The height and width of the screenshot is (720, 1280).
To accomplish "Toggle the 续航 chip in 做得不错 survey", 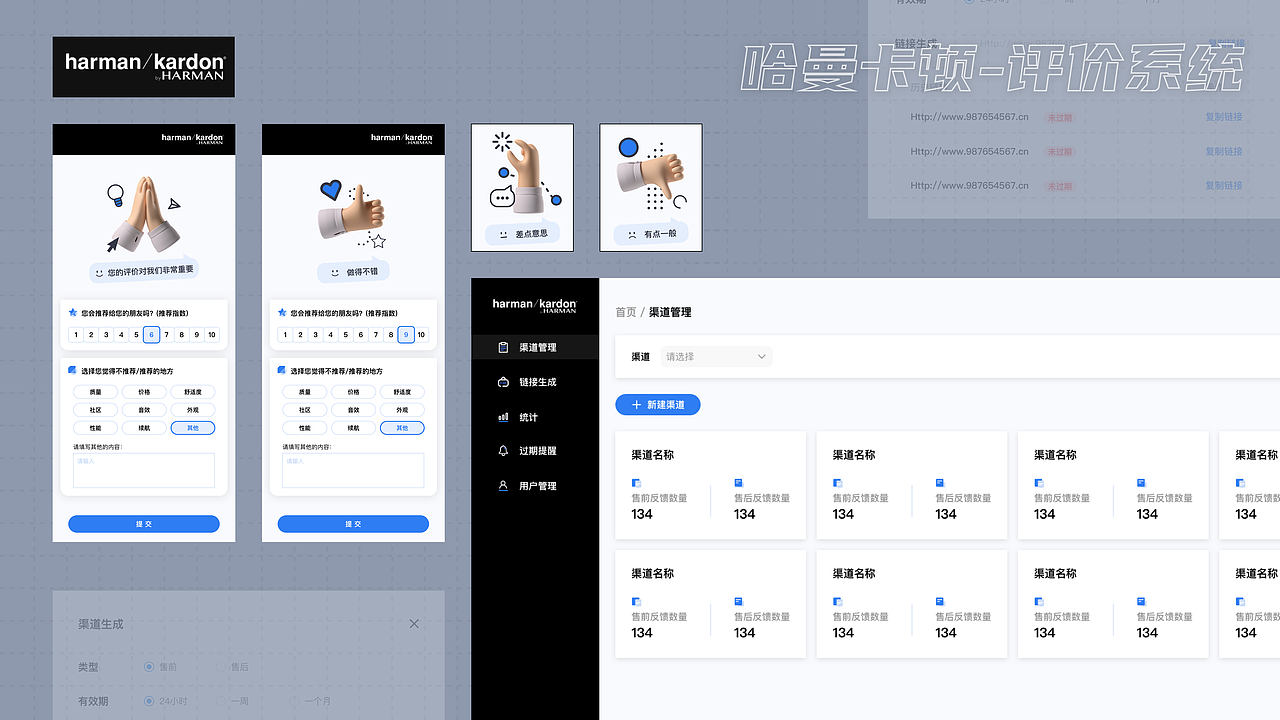I will coord(353,428).
